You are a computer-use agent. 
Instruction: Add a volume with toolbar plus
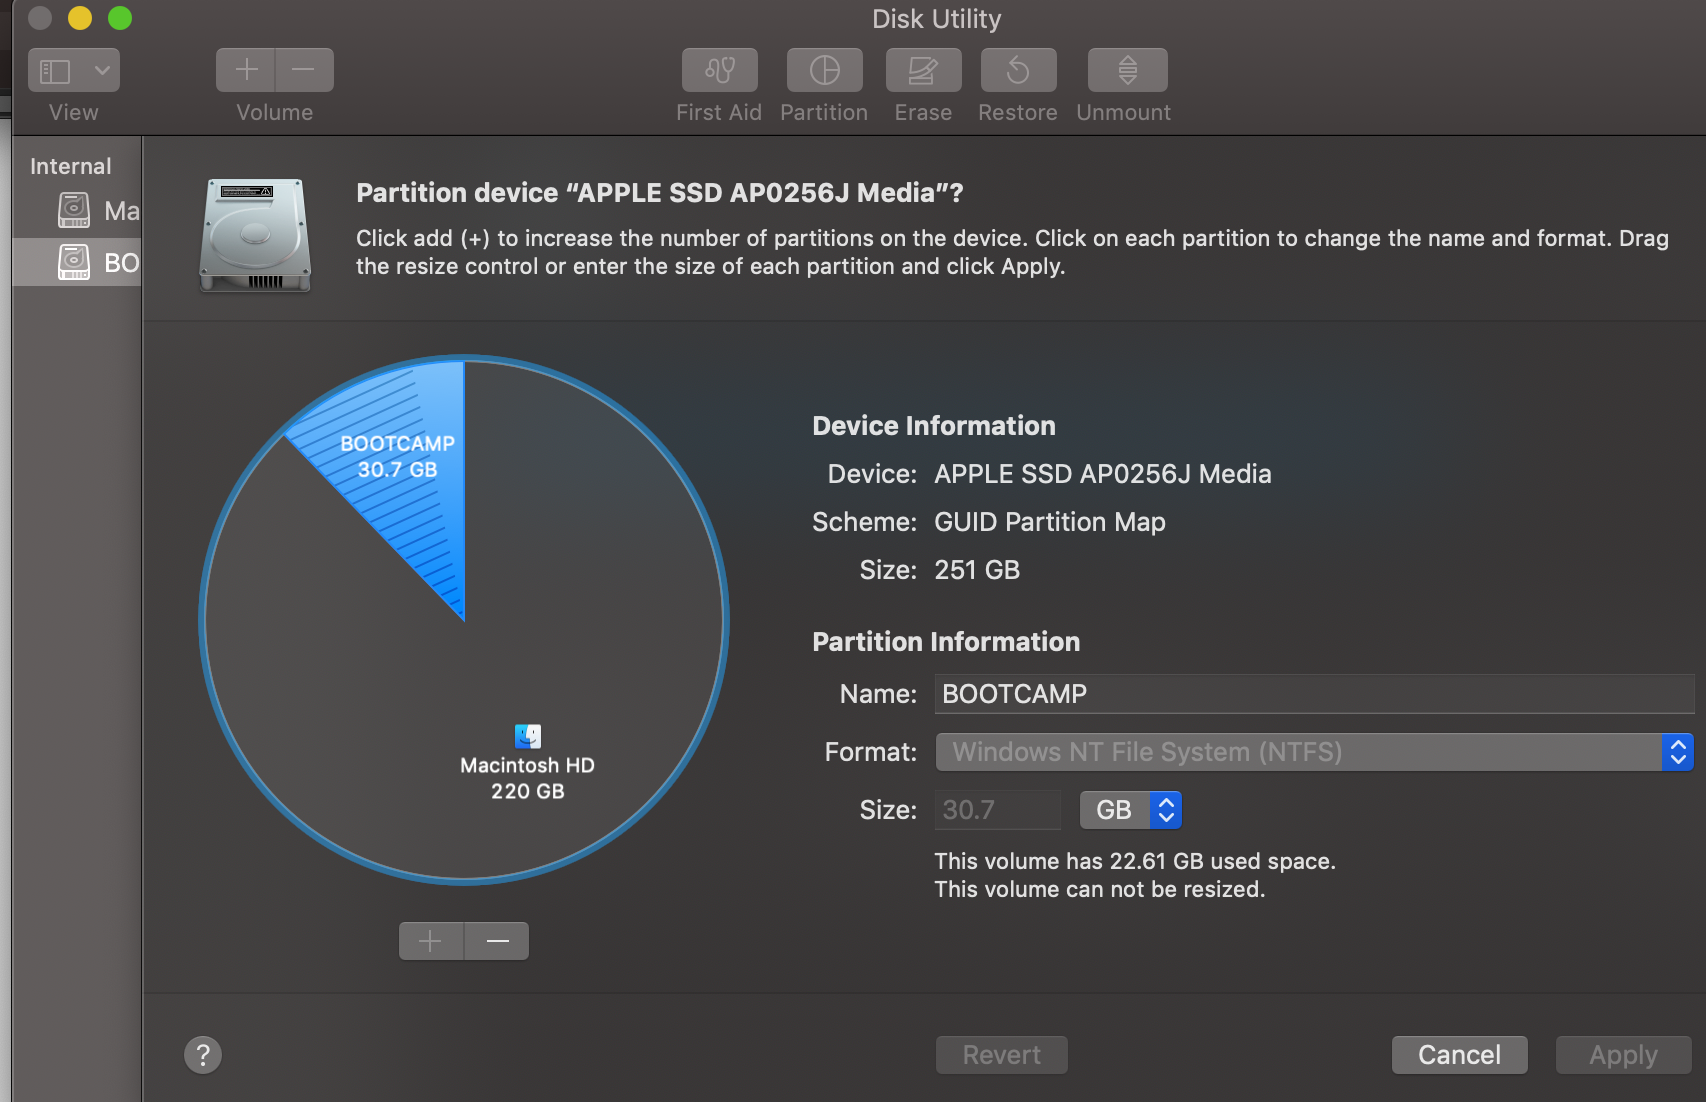[246, 70]
